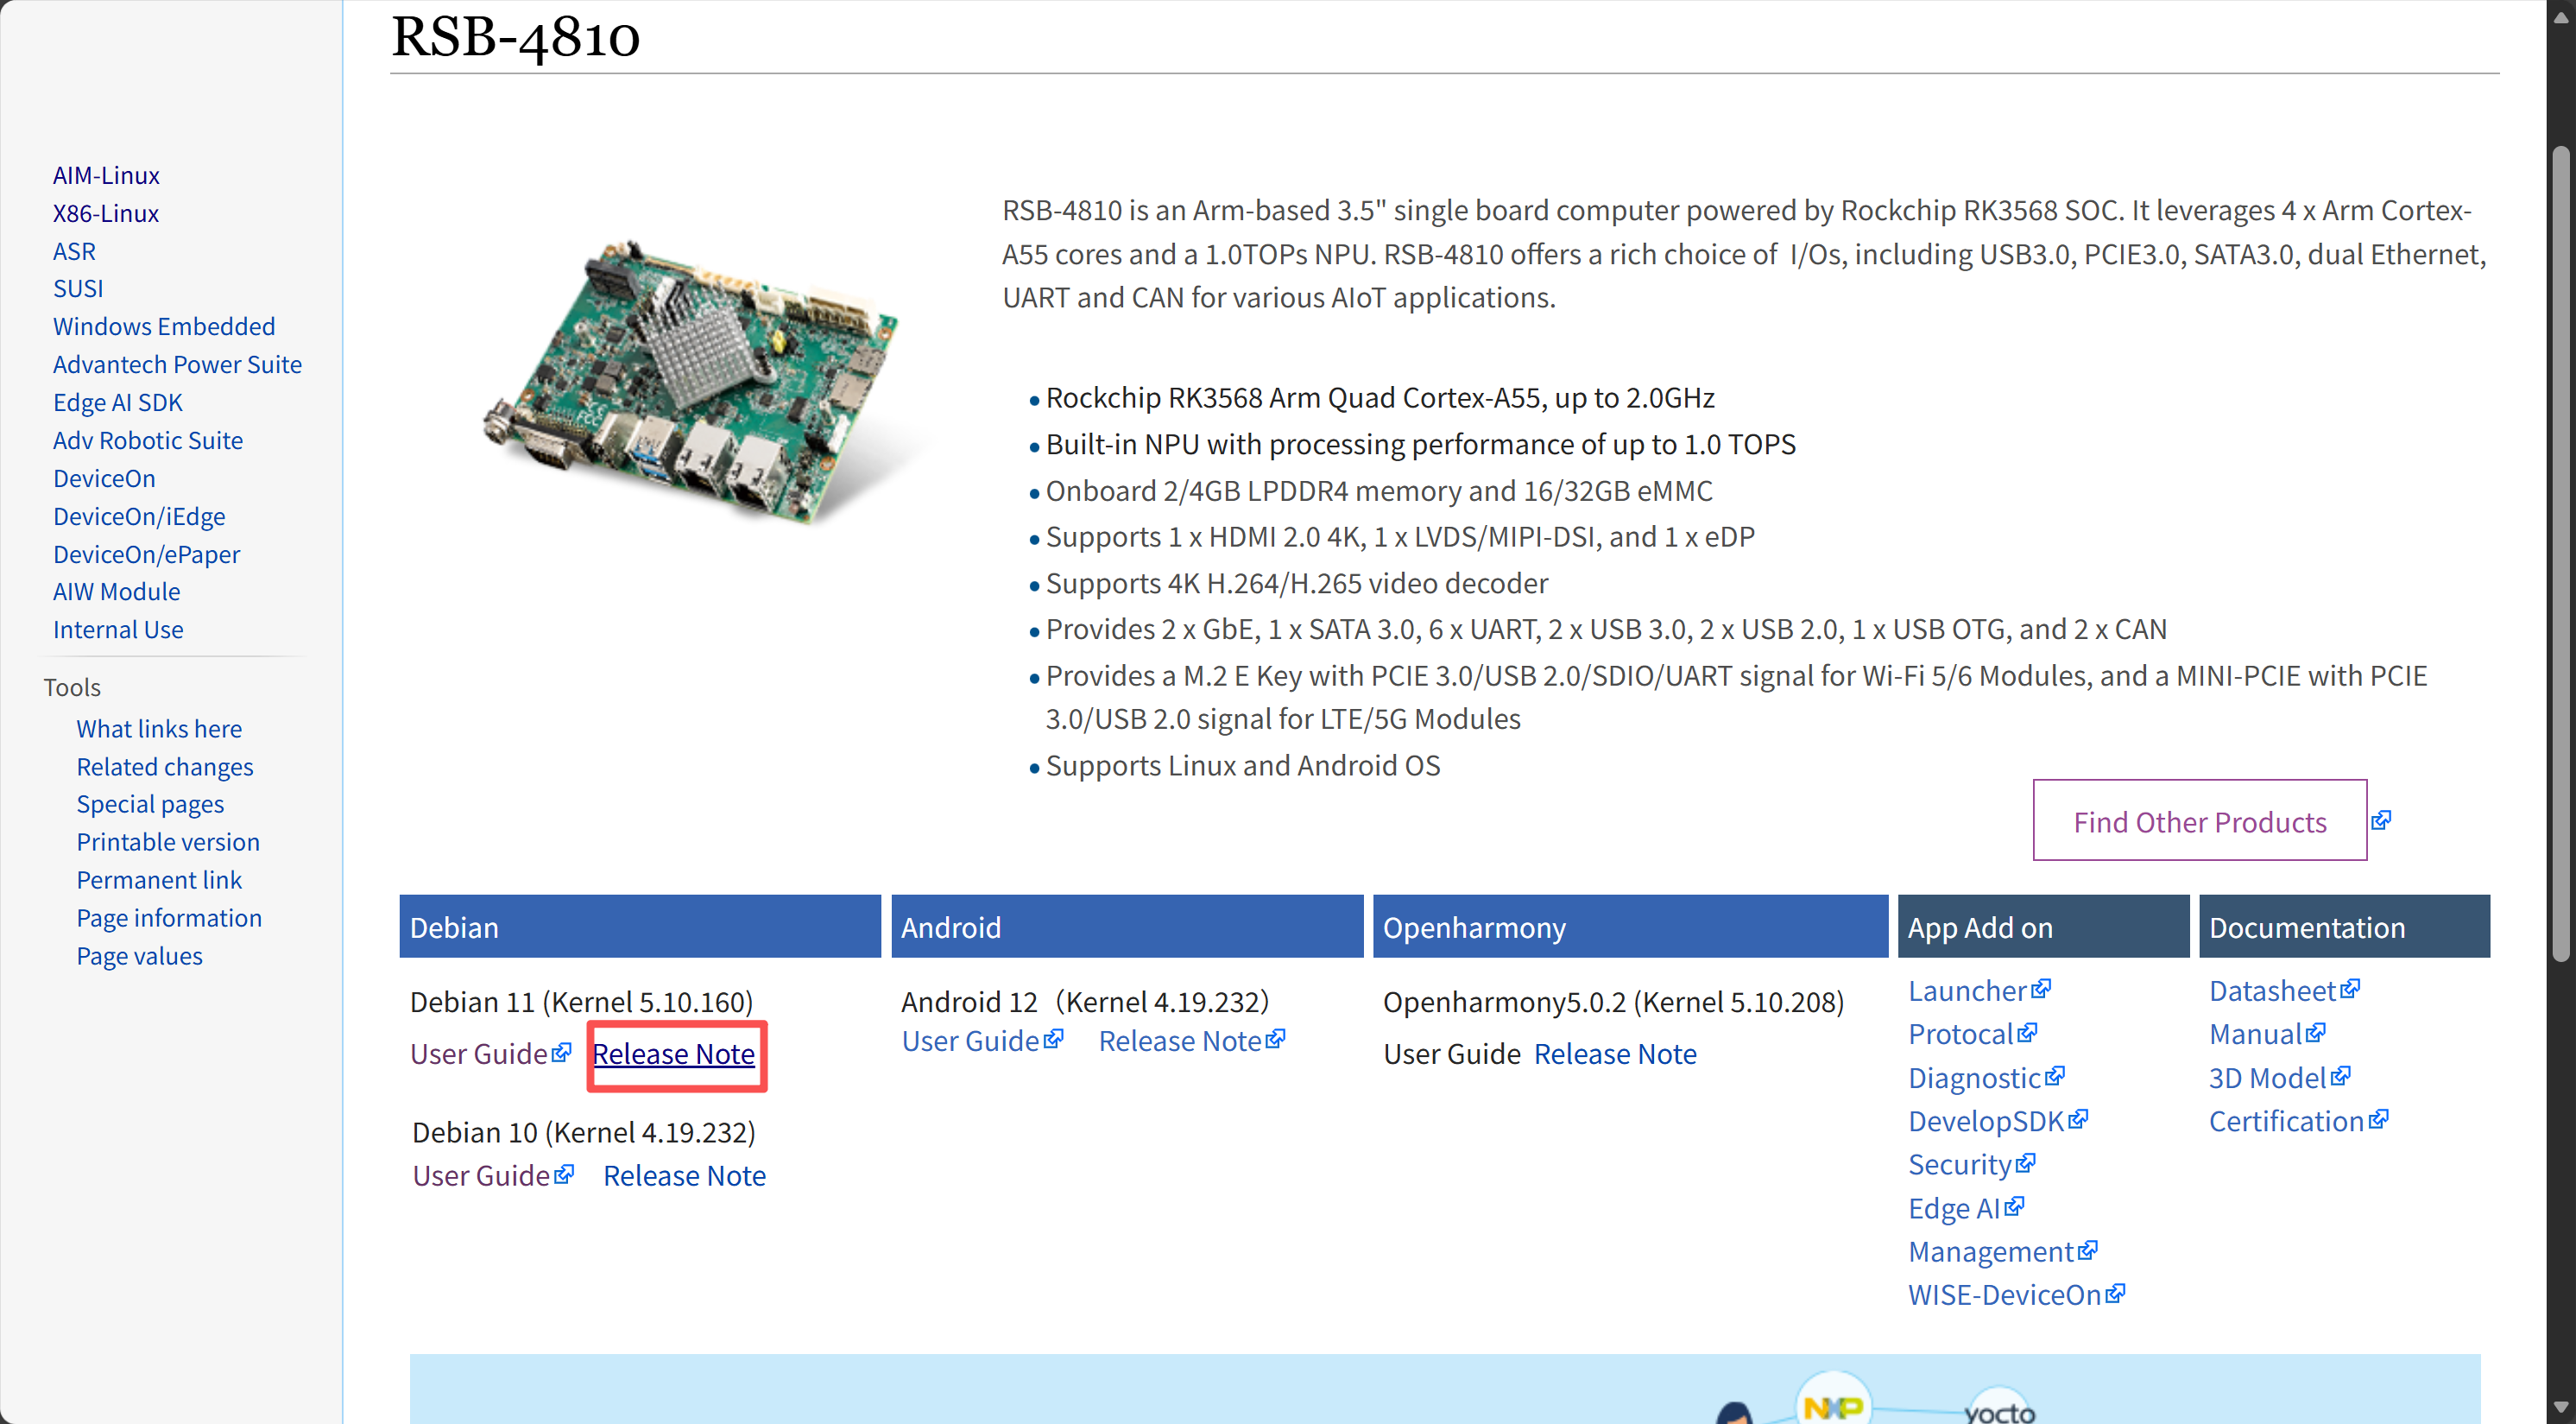This screenshot has width=2576, height=1424.
Task: Click external-link icon next to WISE-DeviceOn
Action: (2115, 1293)
